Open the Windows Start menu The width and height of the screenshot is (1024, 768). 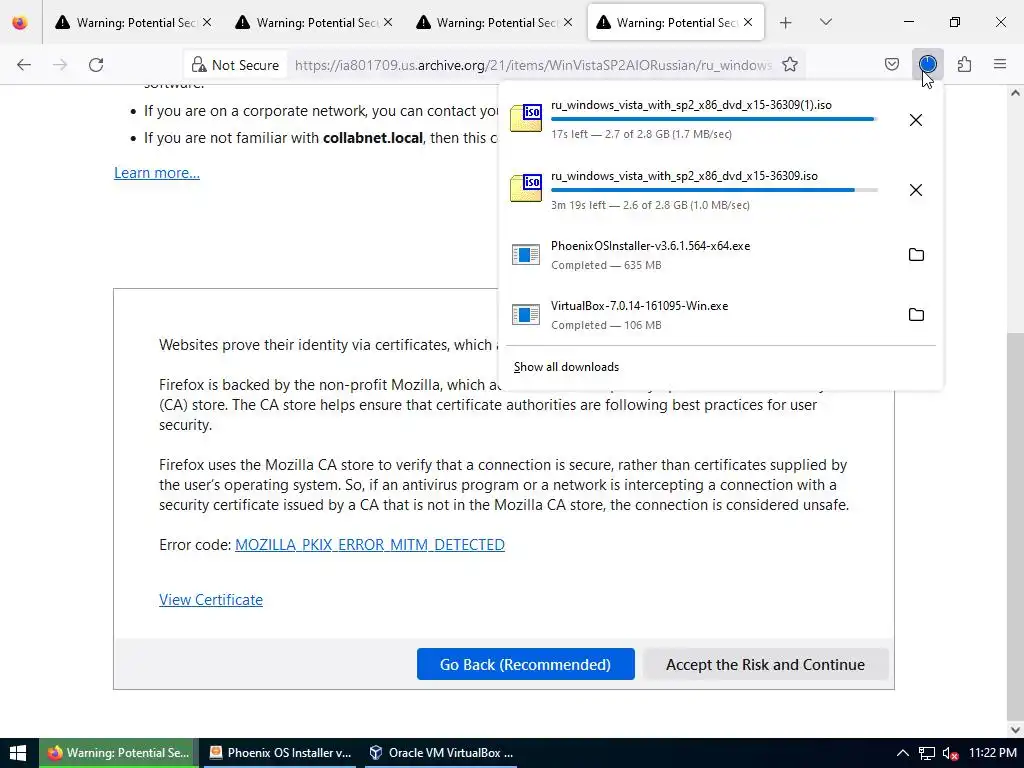coord(18,753)
